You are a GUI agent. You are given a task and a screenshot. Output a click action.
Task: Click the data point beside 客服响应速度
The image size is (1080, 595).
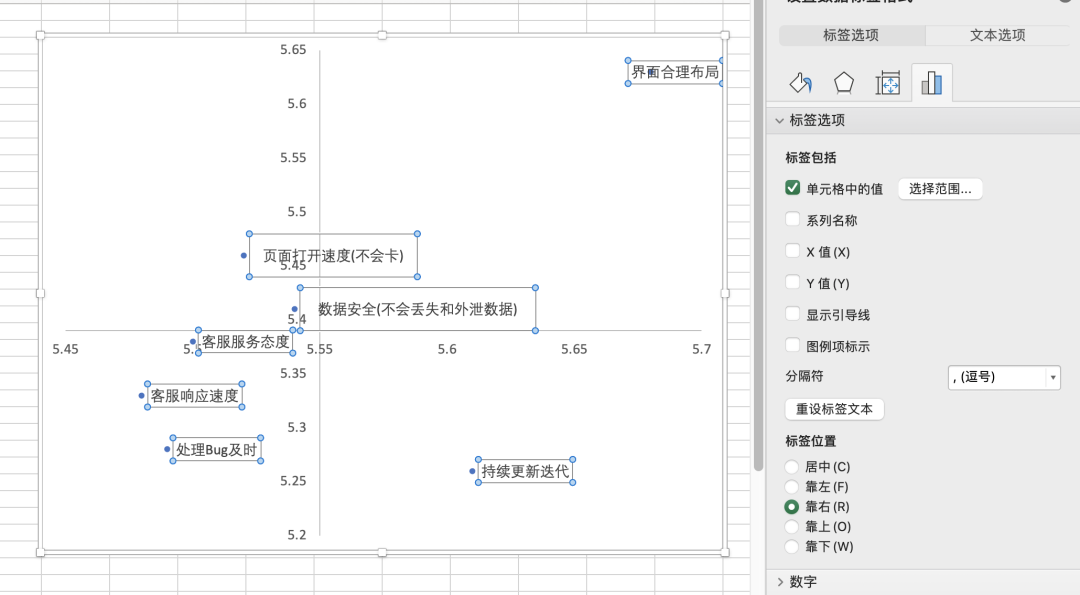click(x=141, y=395)
